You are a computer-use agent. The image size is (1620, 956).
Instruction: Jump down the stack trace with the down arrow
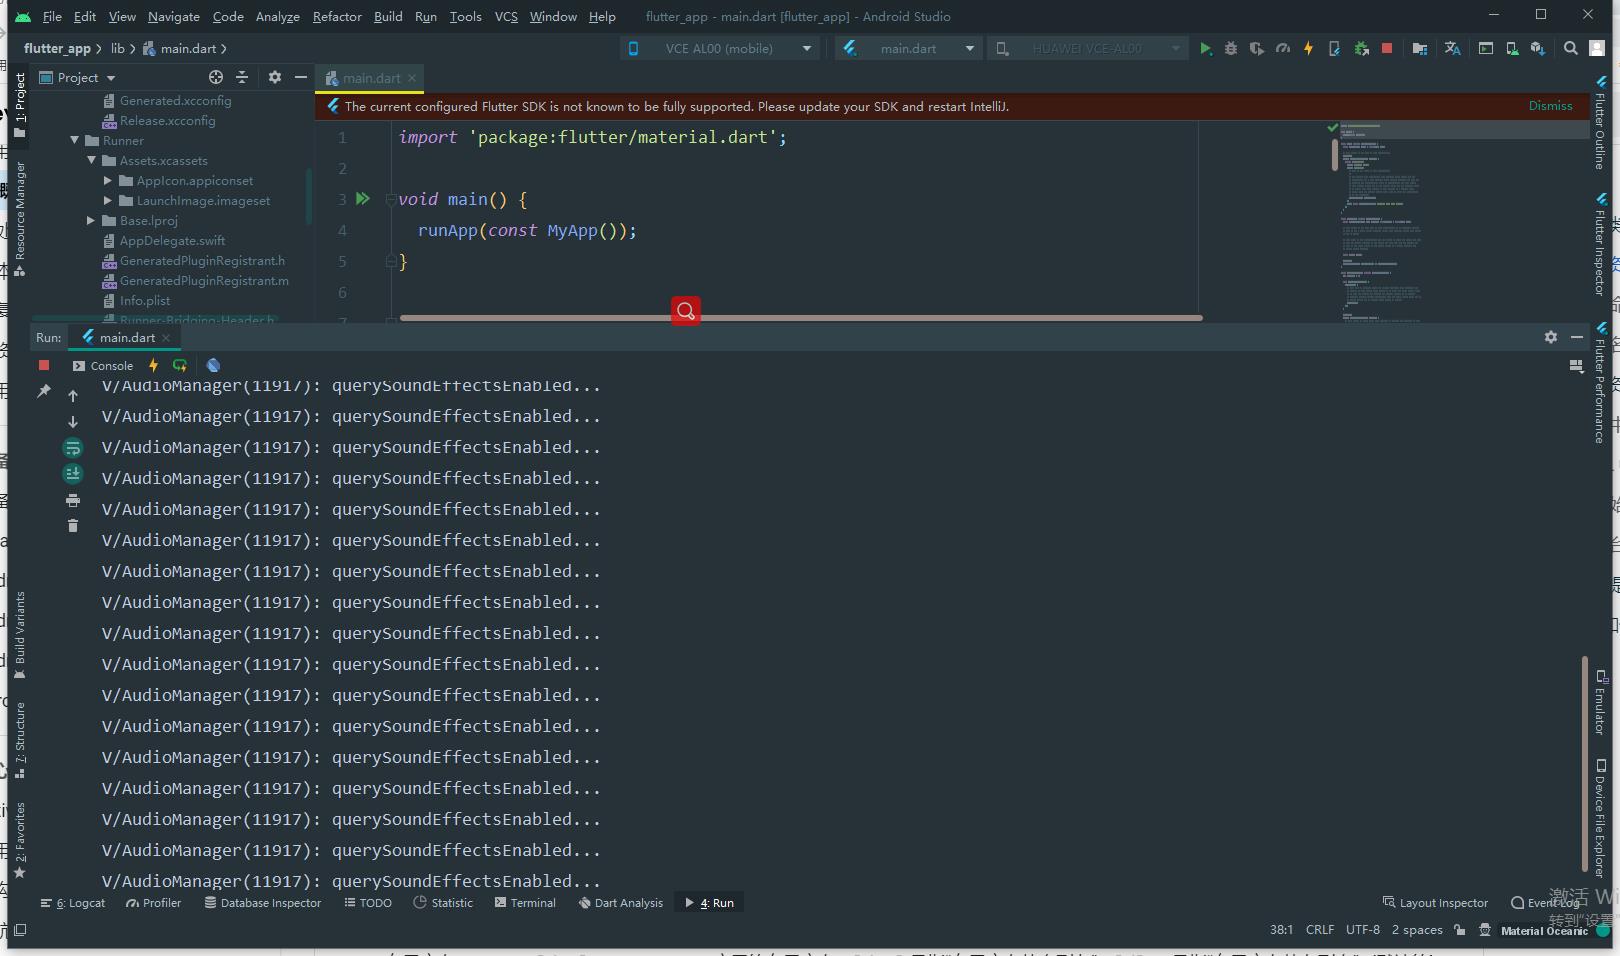pos(73,422)
